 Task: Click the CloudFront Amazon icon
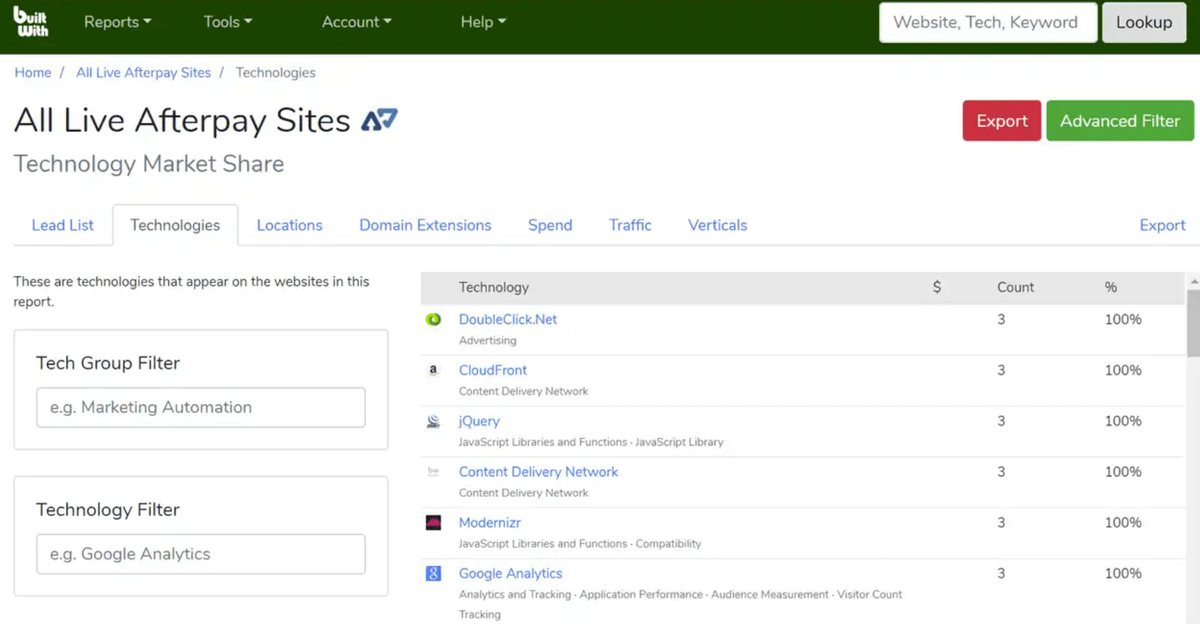click(433, 370)
